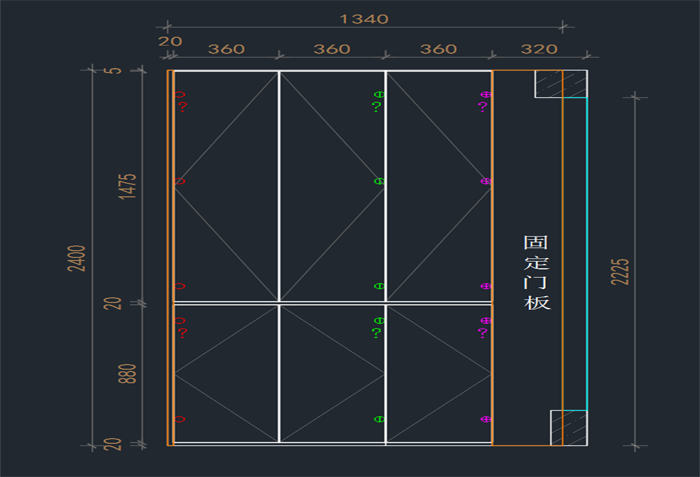Click the hatched rectangle at bottom right
Image resolution: width=700 pixels, height=477 pixels.
567,427
